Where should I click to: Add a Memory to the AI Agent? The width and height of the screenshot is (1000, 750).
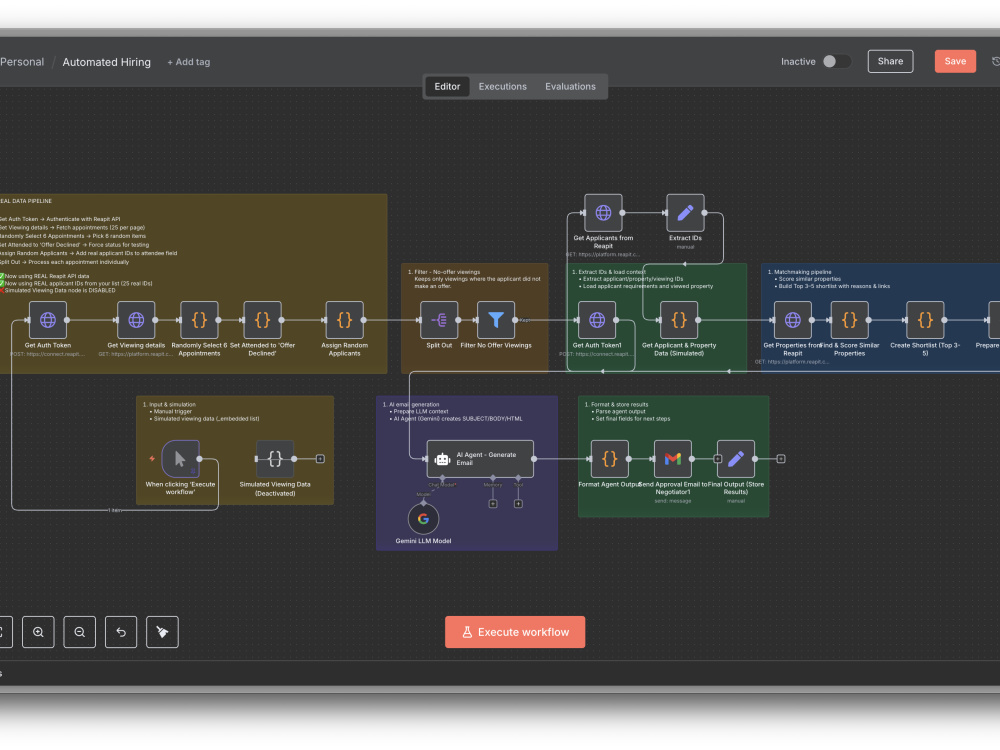(493, 504)
